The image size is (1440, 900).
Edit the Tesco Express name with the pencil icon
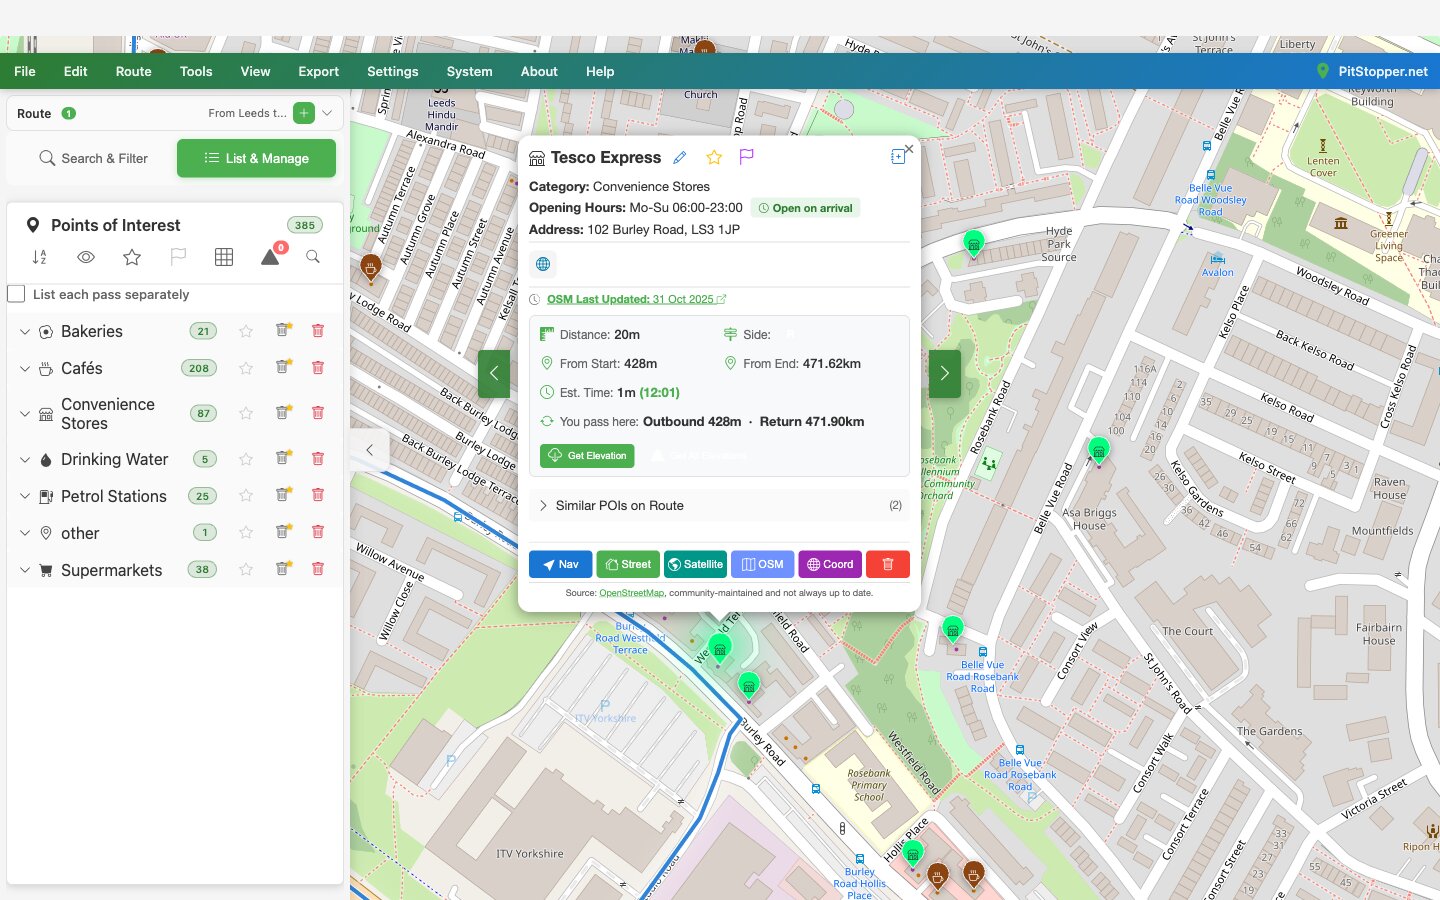click(x=680, y=158)
